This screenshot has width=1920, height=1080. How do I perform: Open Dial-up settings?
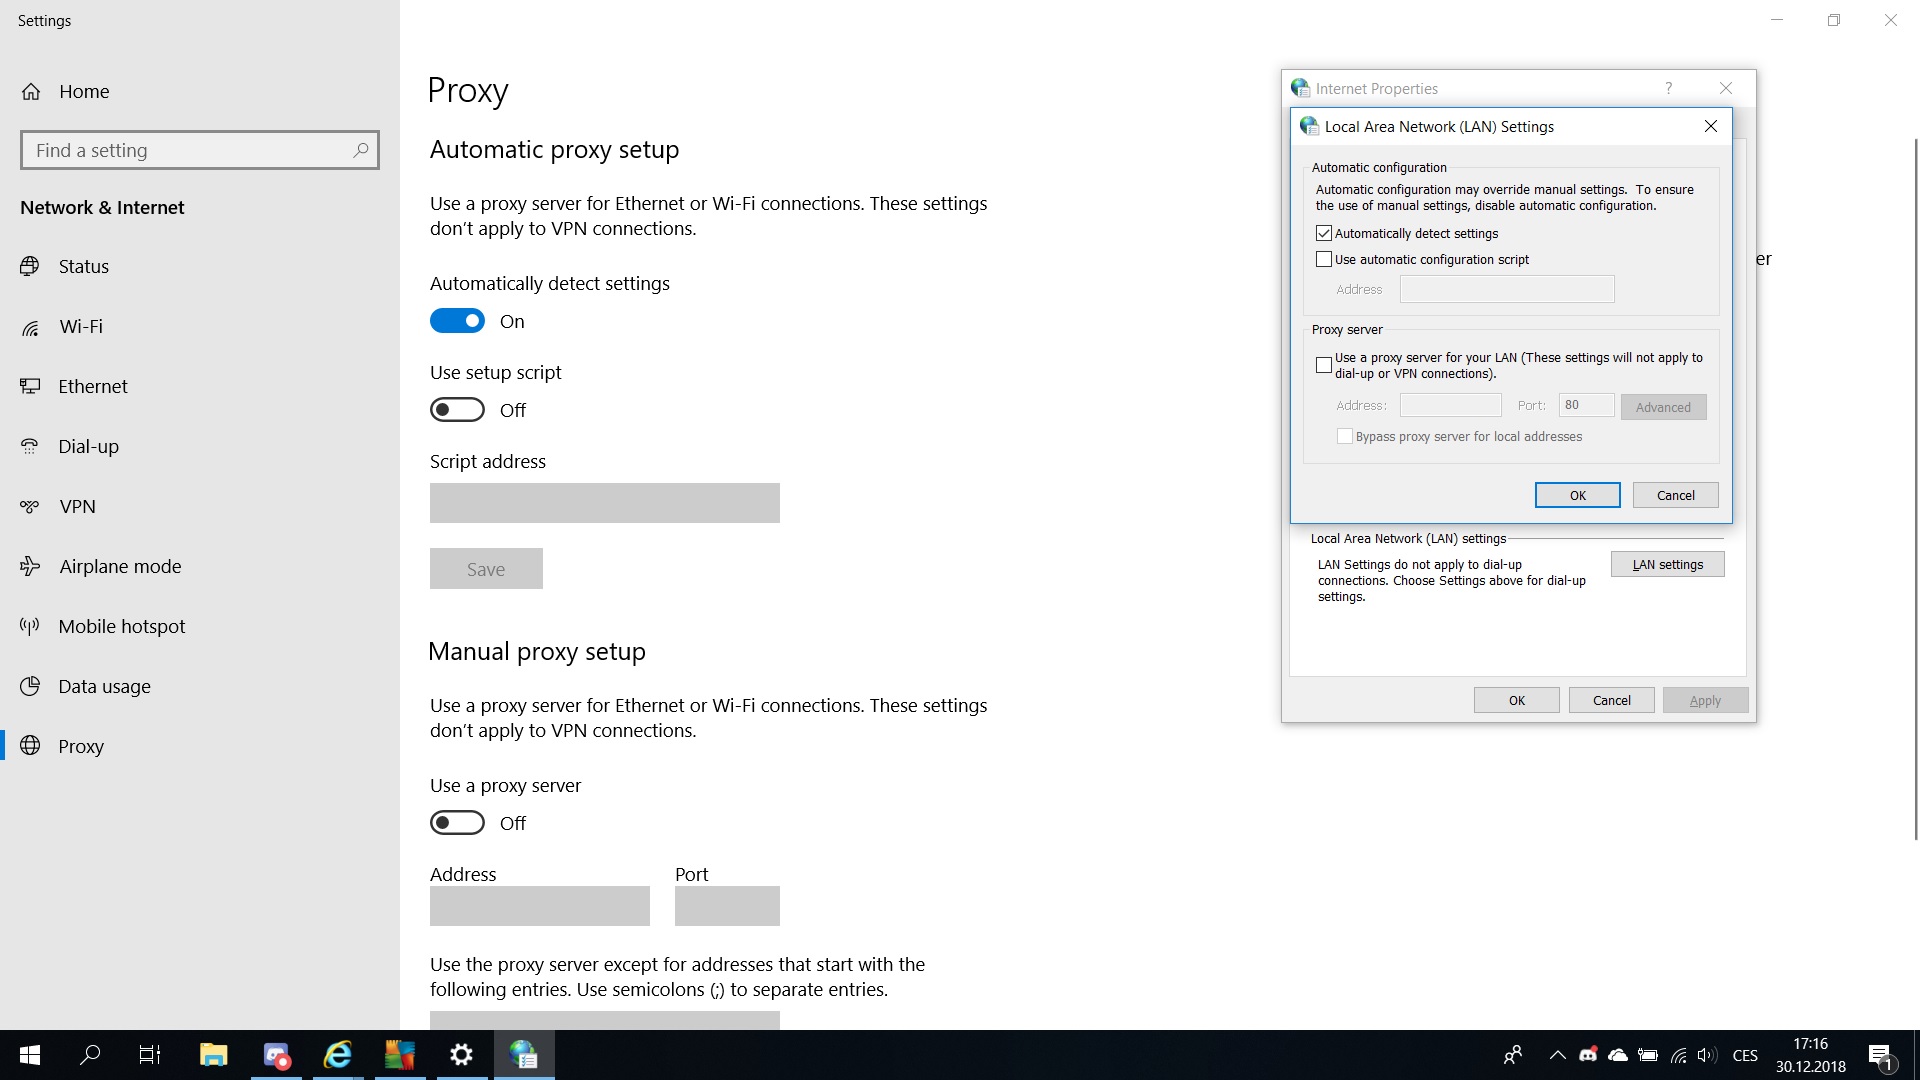click(70, 446)
